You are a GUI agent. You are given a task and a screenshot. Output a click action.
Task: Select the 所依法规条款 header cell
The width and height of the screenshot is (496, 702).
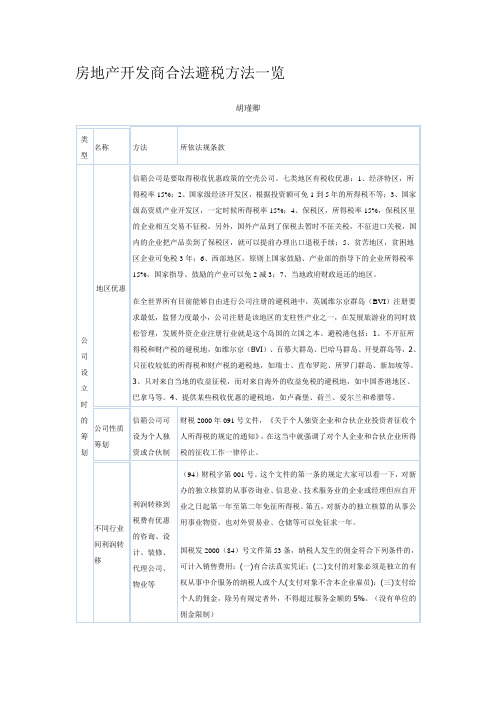[x=299, y=147]
